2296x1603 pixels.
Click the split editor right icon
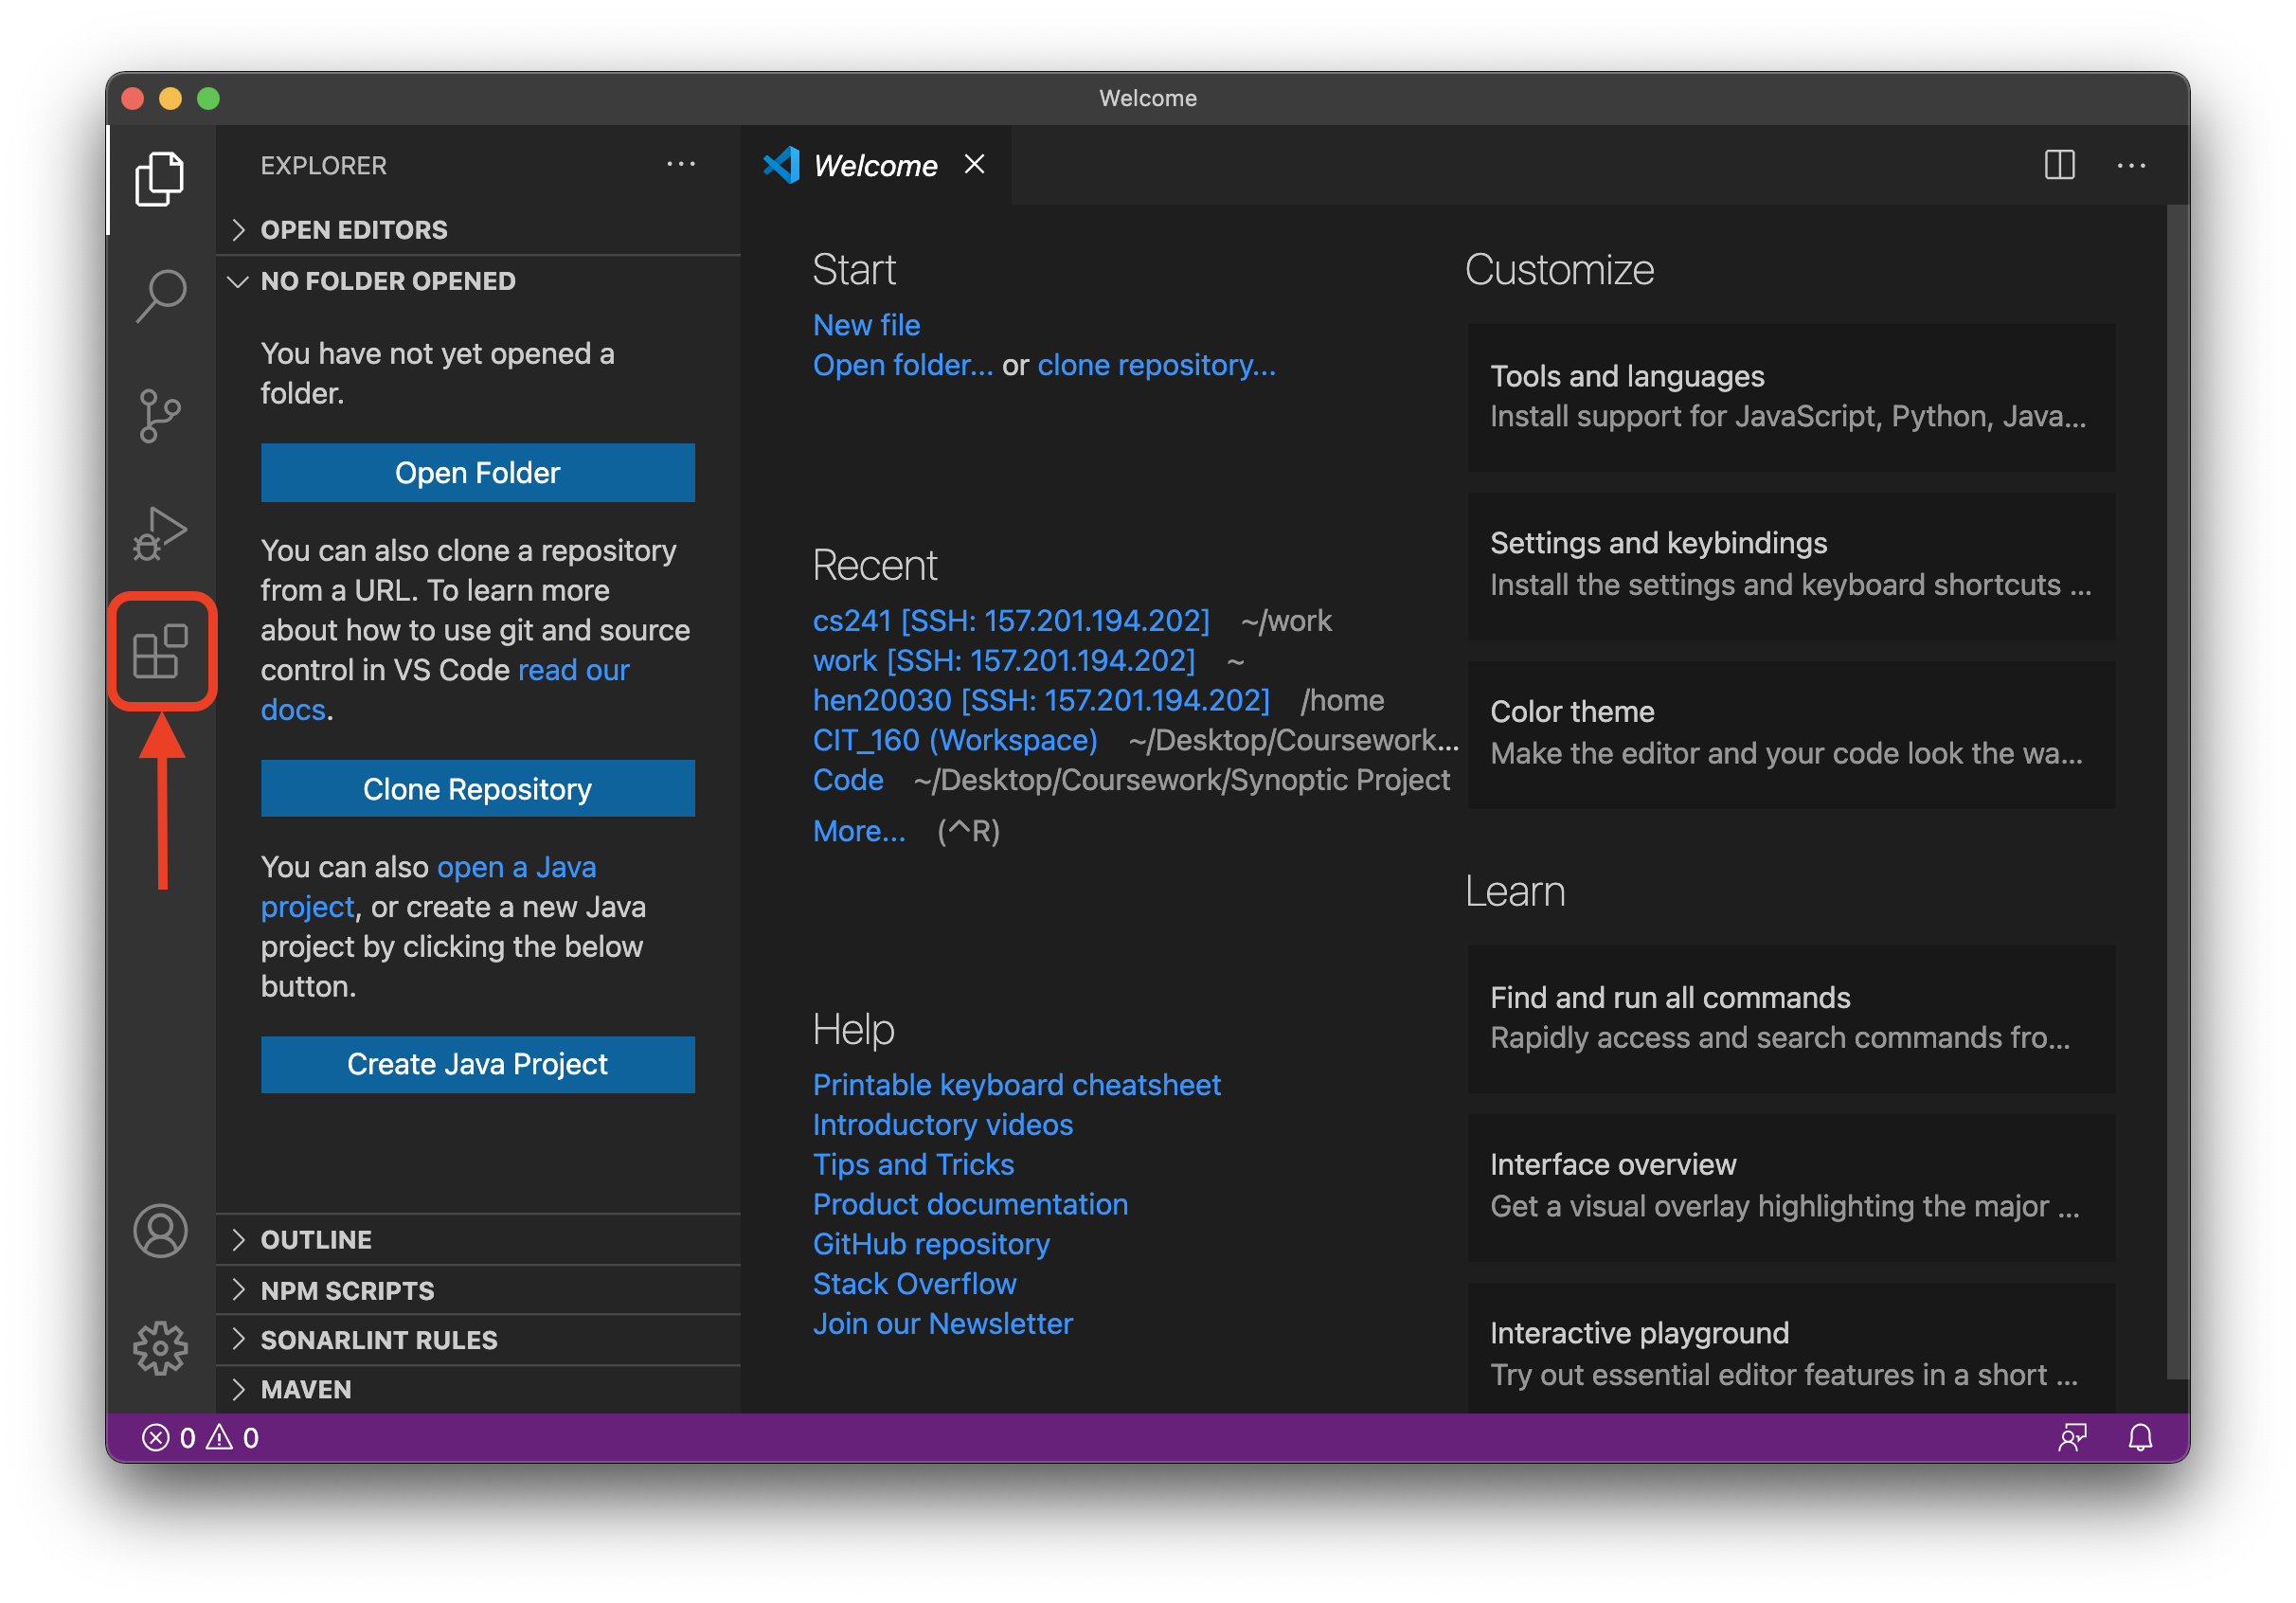coord(2059,165)
